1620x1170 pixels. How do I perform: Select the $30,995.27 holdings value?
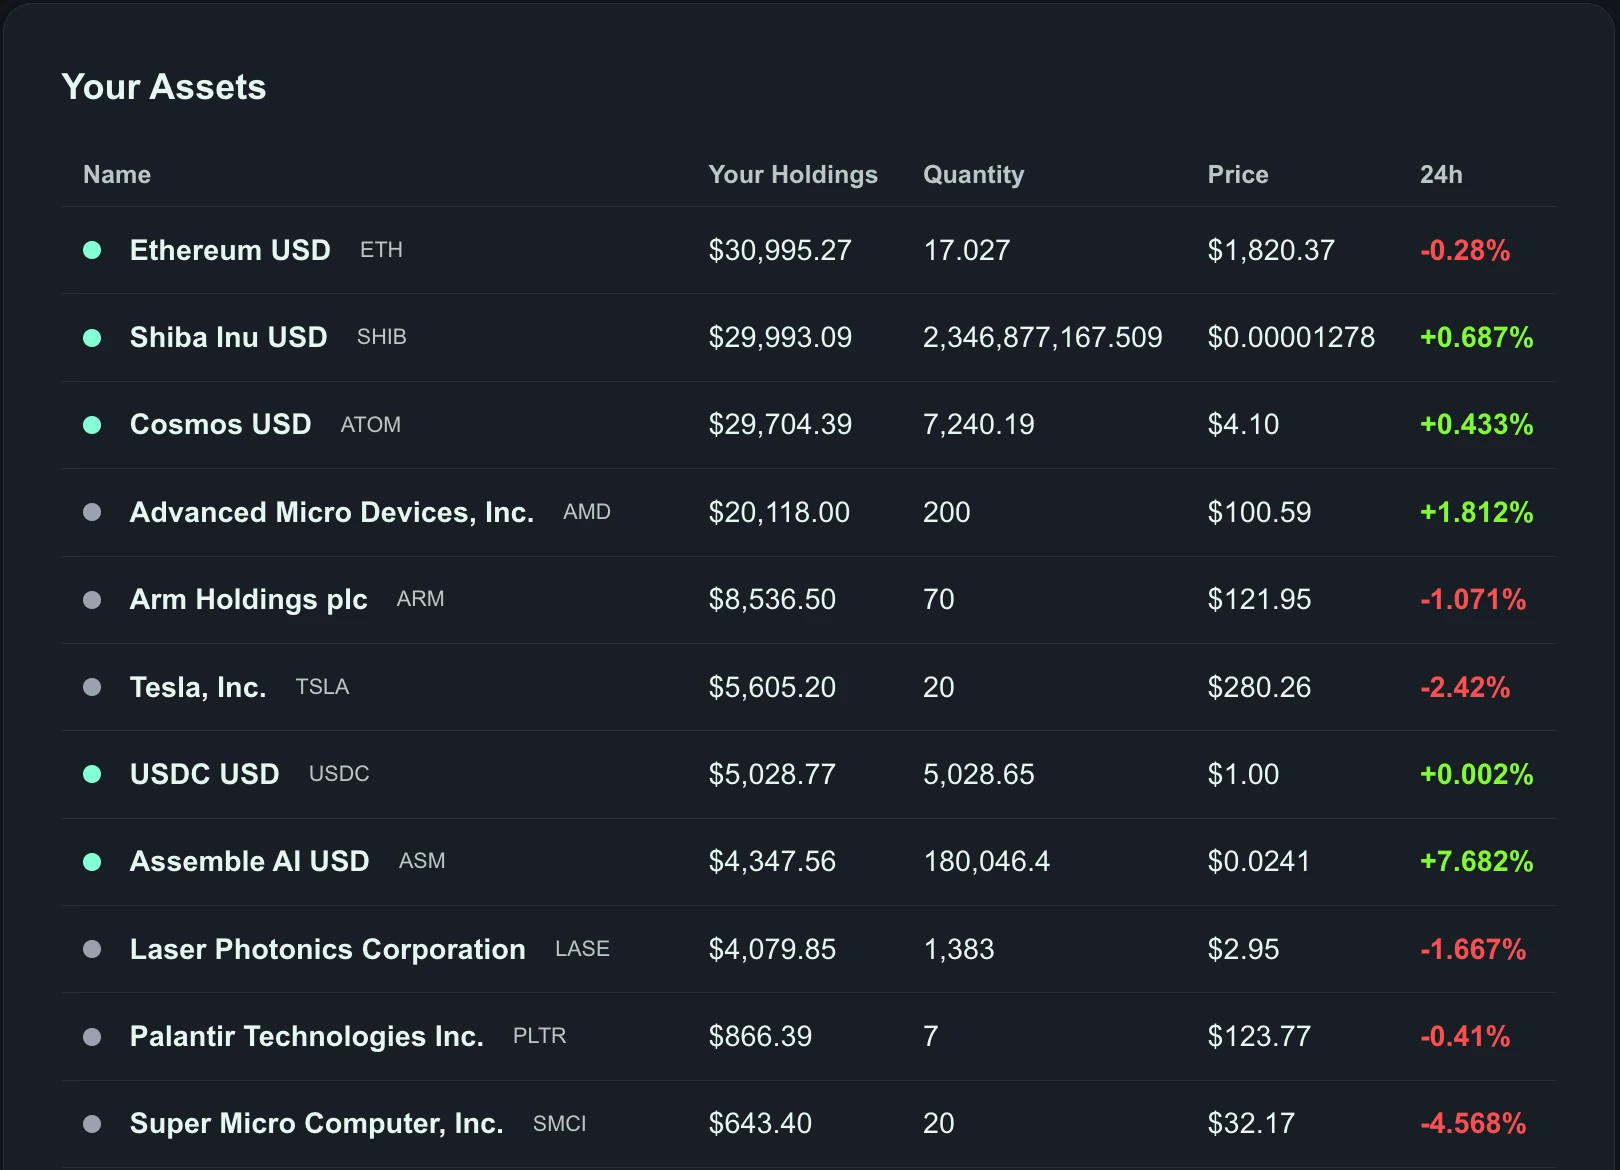click(780, 250)
